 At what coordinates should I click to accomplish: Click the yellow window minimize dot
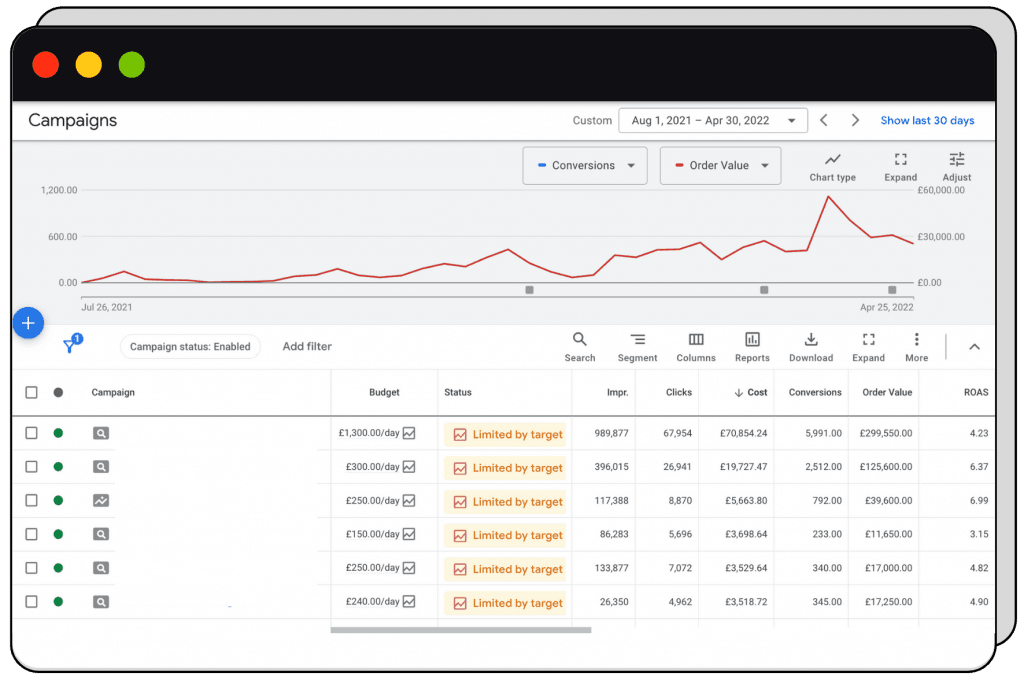89,65
